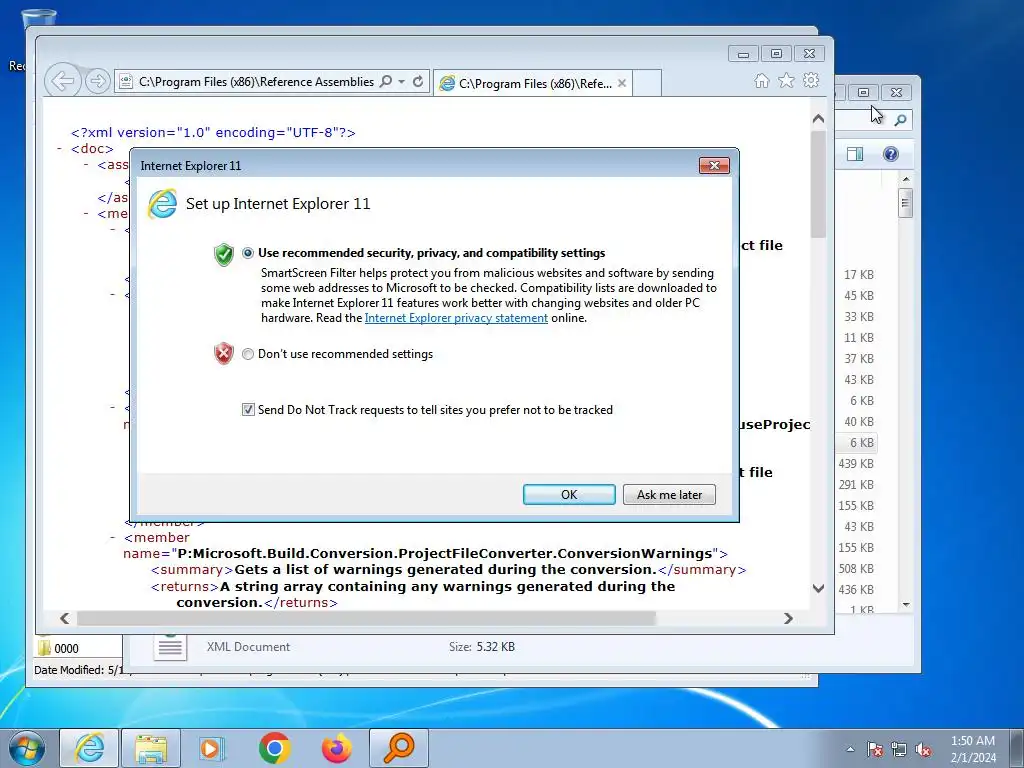
Task: Click Action Center flag tray icon
Action: point(874,749)
